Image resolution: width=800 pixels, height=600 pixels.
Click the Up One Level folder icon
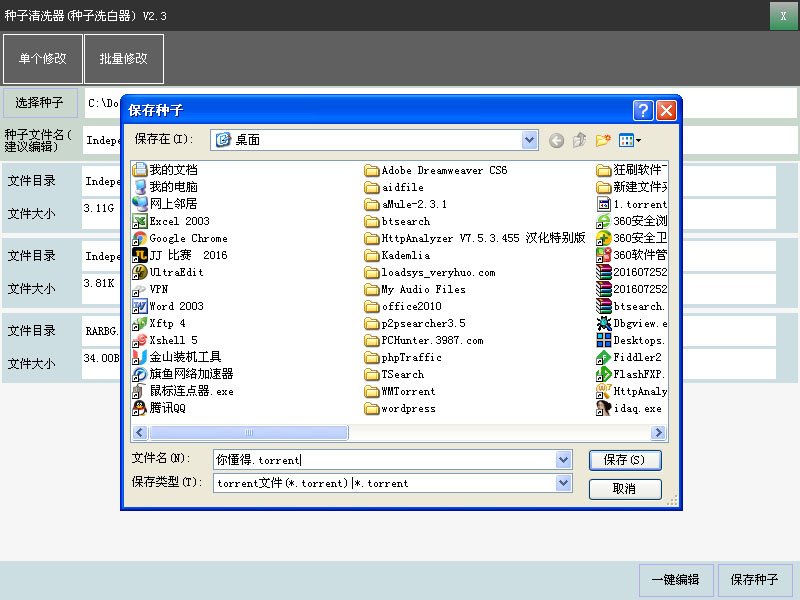pyautogui.click(x=580, y=140)
